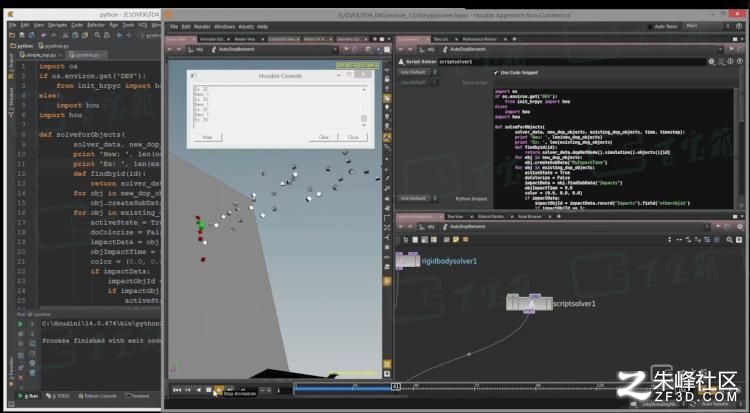Viewport: 750px width, 413px height.
Task: Click line 'def solveForObjects(' in PyCharm editor
Action: 82,135
